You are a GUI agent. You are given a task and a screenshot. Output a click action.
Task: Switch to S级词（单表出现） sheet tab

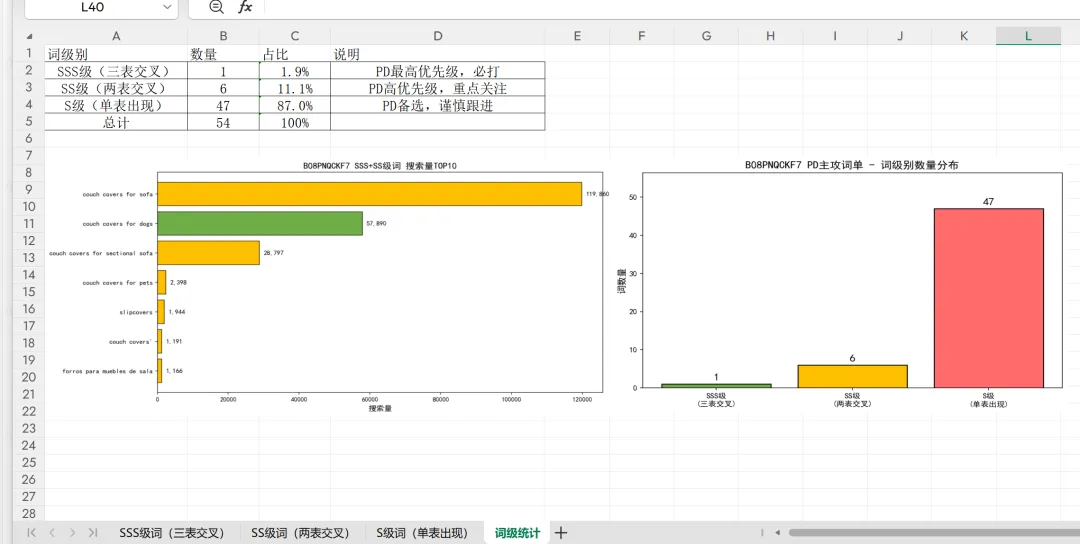422,532
